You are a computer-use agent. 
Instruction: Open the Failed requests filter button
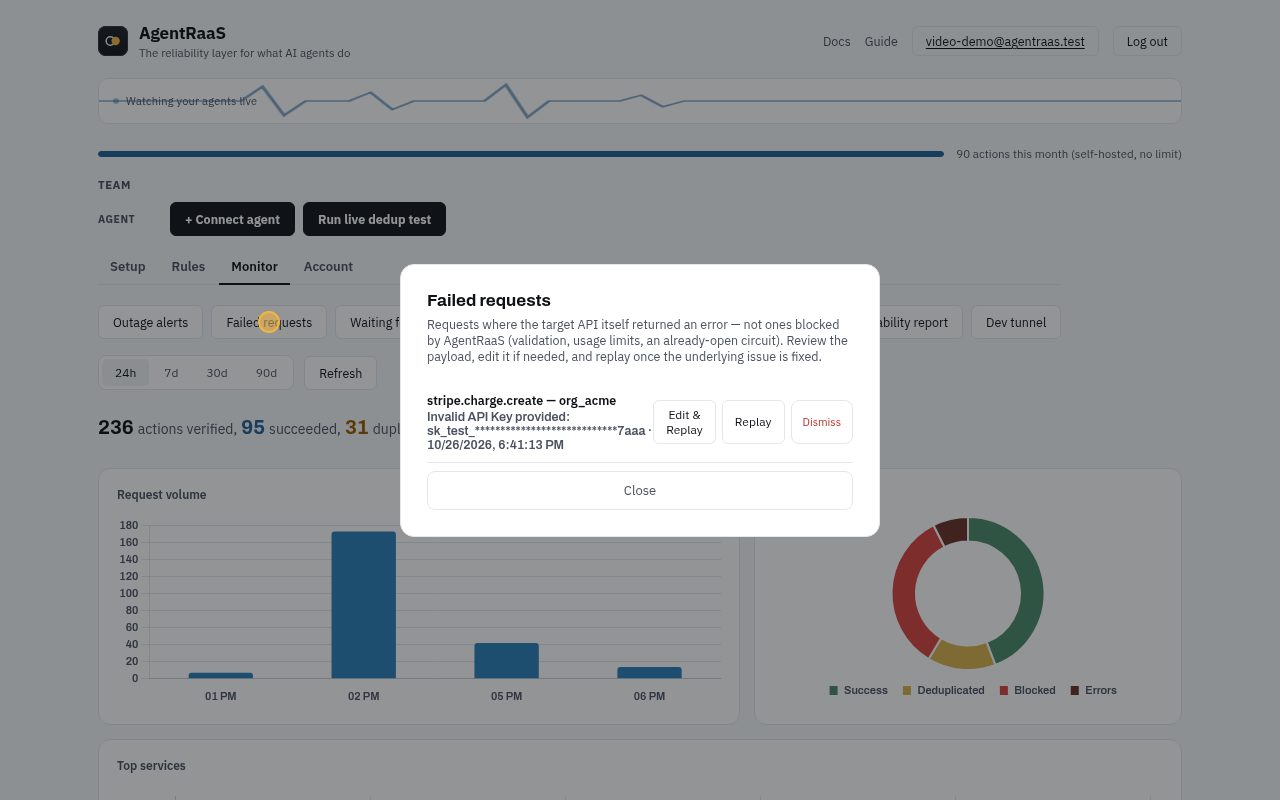point(269,322)
